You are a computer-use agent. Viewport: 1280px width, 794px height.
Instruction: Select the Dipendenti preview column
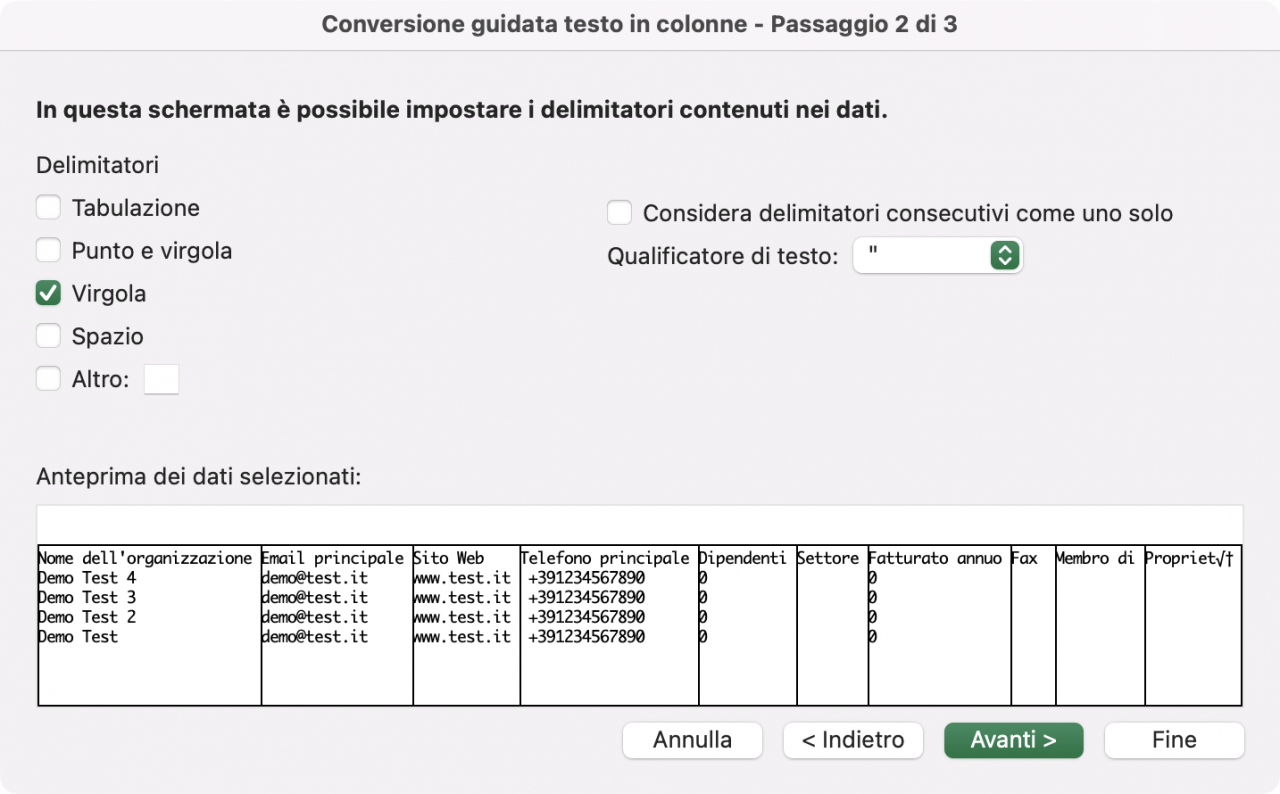coord(747,626)
